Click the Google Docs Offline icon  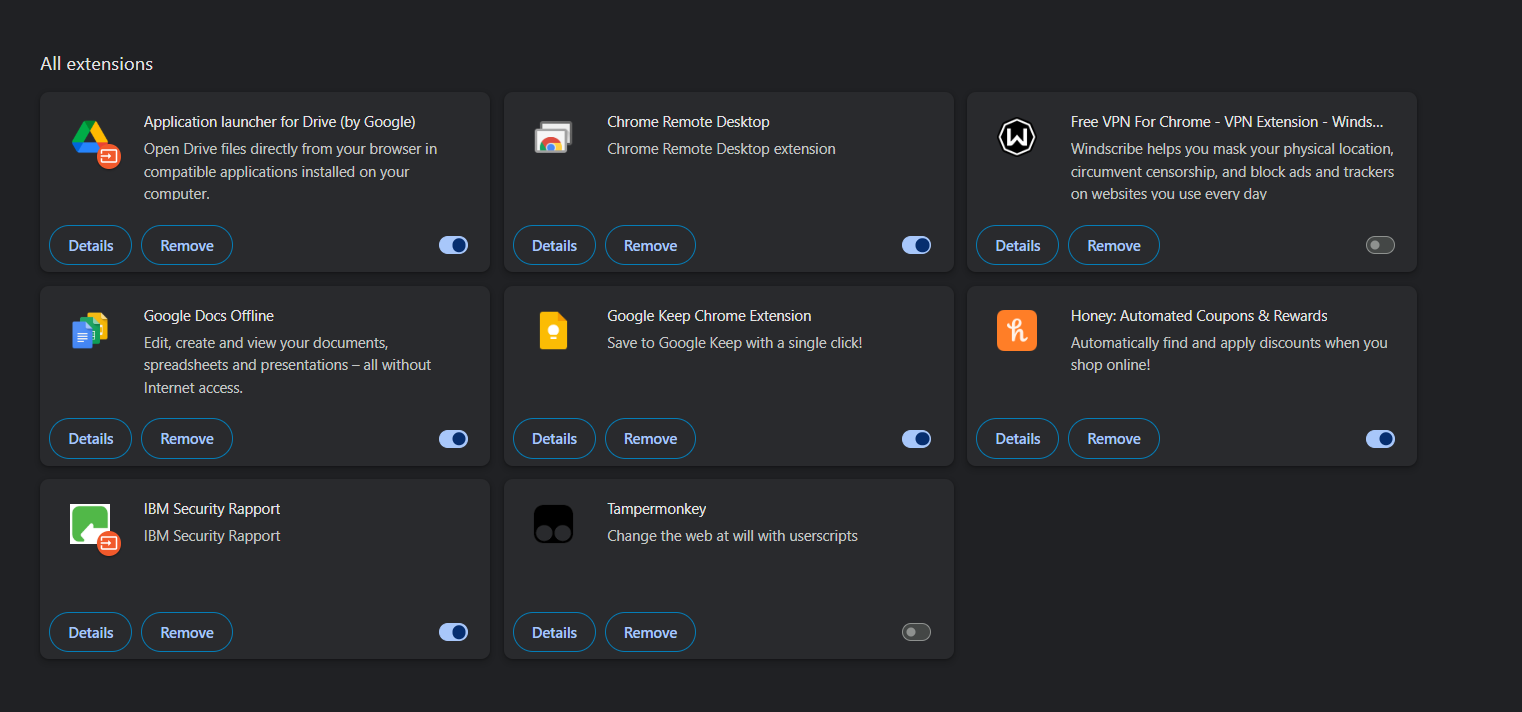pyautogui.click(x=90, y=330)
